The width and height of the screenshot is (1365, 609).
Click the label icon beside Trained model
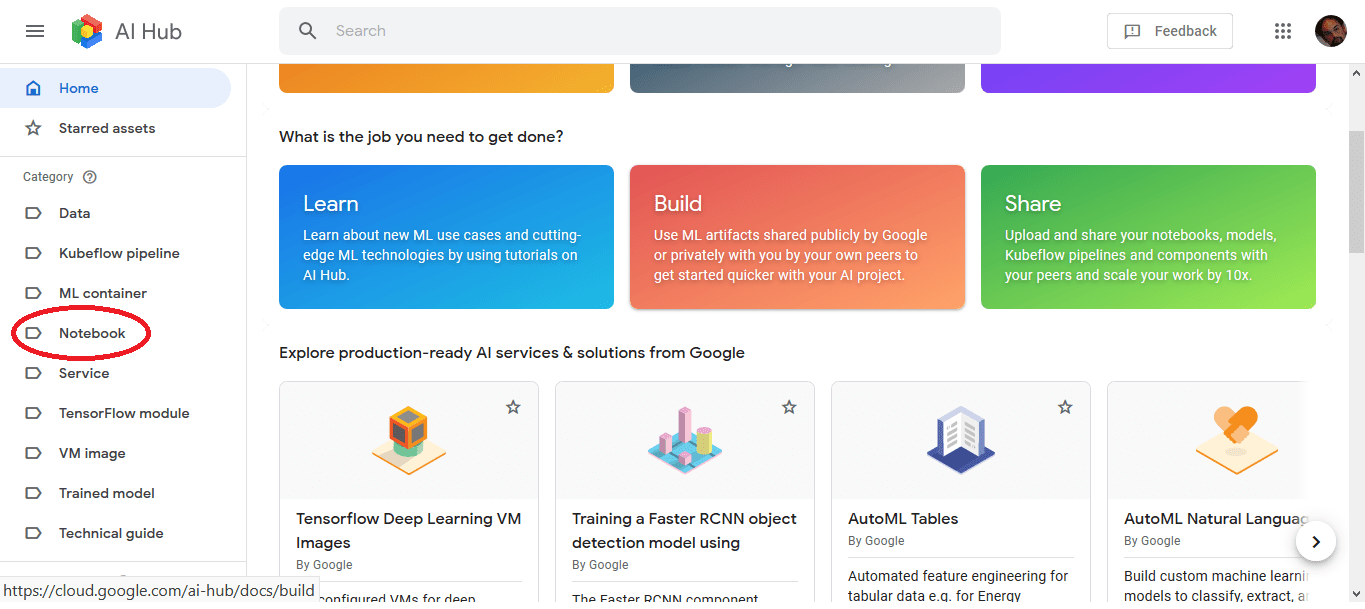[x=33, y=493]
